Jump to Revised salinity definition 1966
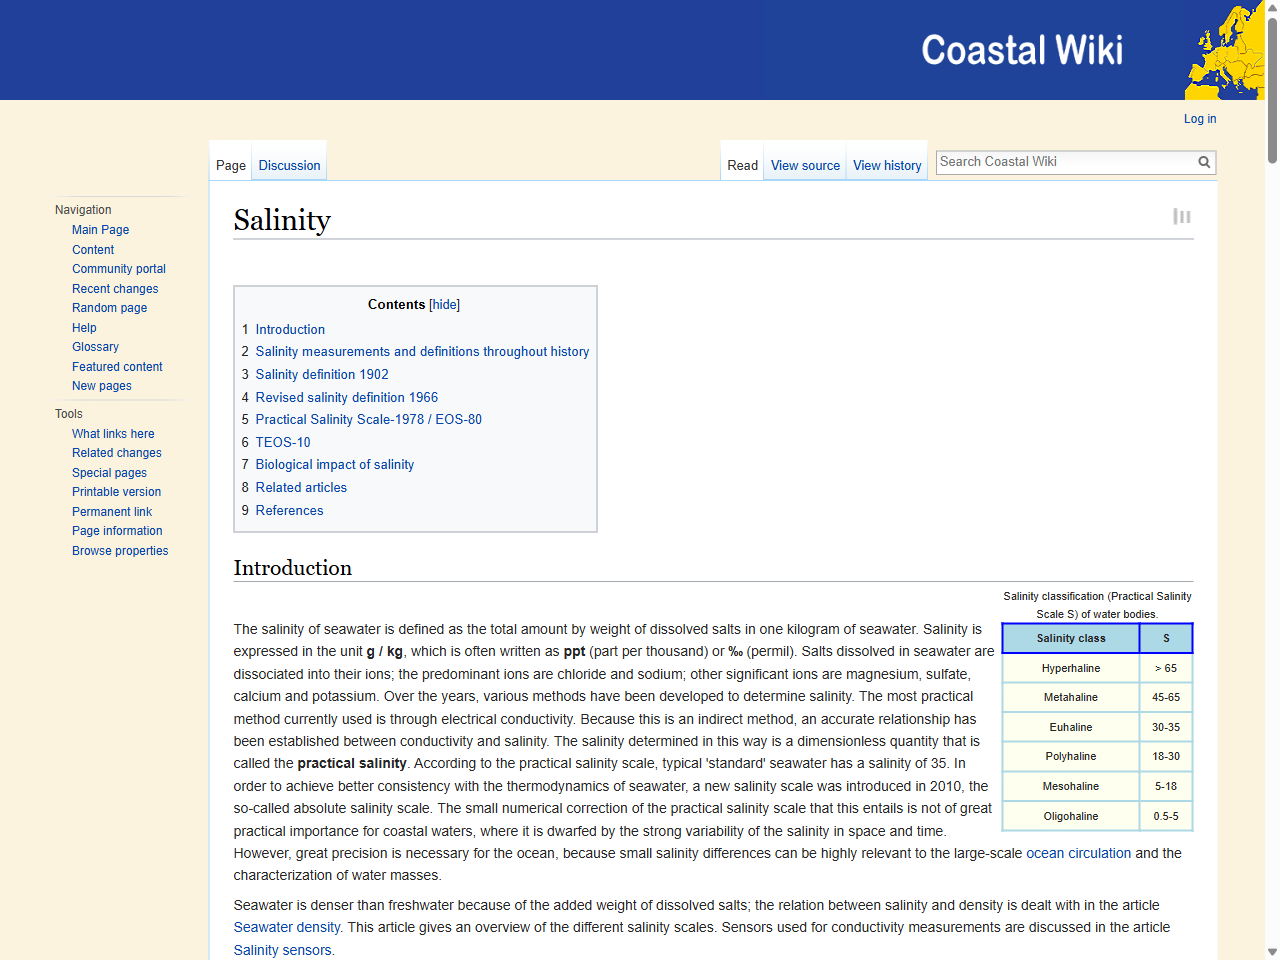Screen dimensions: 1280x960 346,397
